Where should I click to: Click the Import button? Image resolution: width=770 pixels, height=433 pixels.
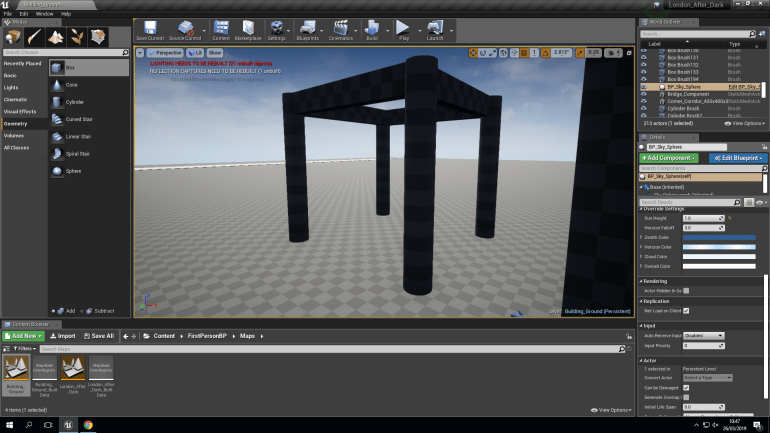63,336
